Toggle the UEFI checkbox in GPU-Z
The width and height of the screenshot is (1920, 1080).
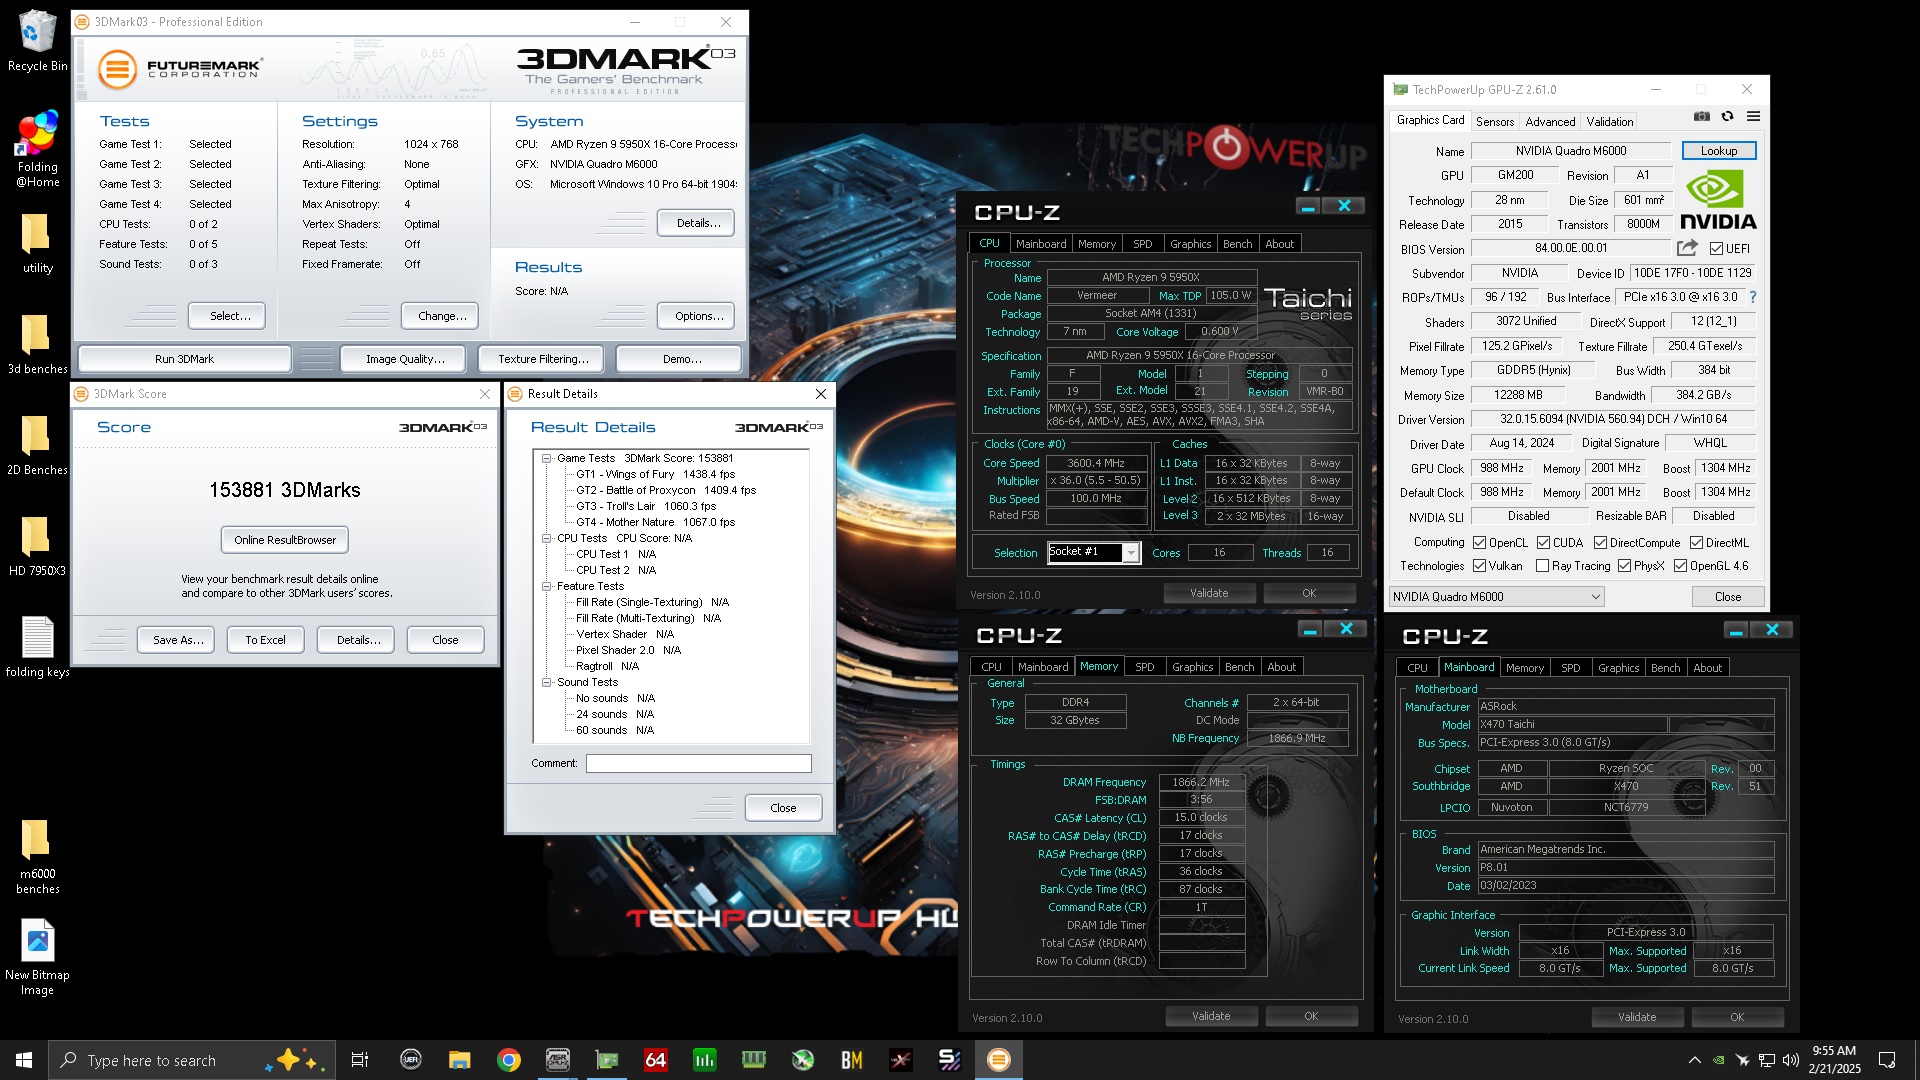click(x=1716, y=249)
